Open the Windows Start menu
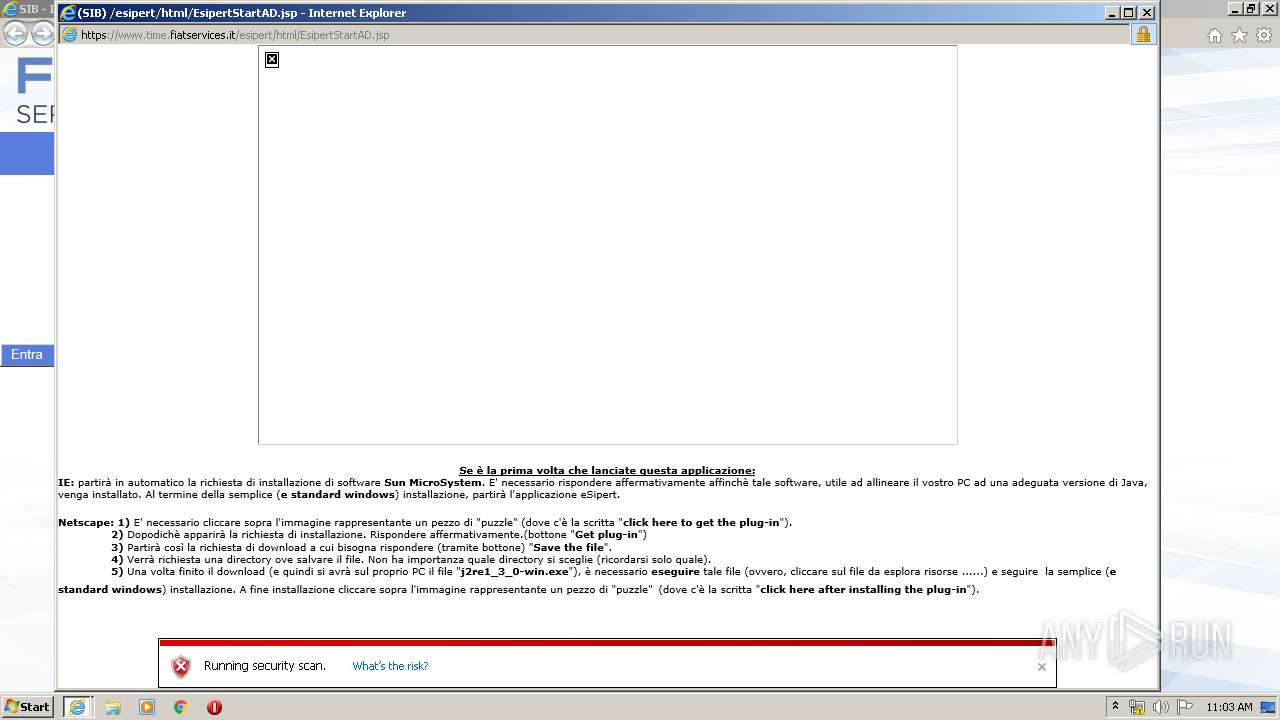The height and width of the screenshot is (720, 1280). [x=27, y=707]
